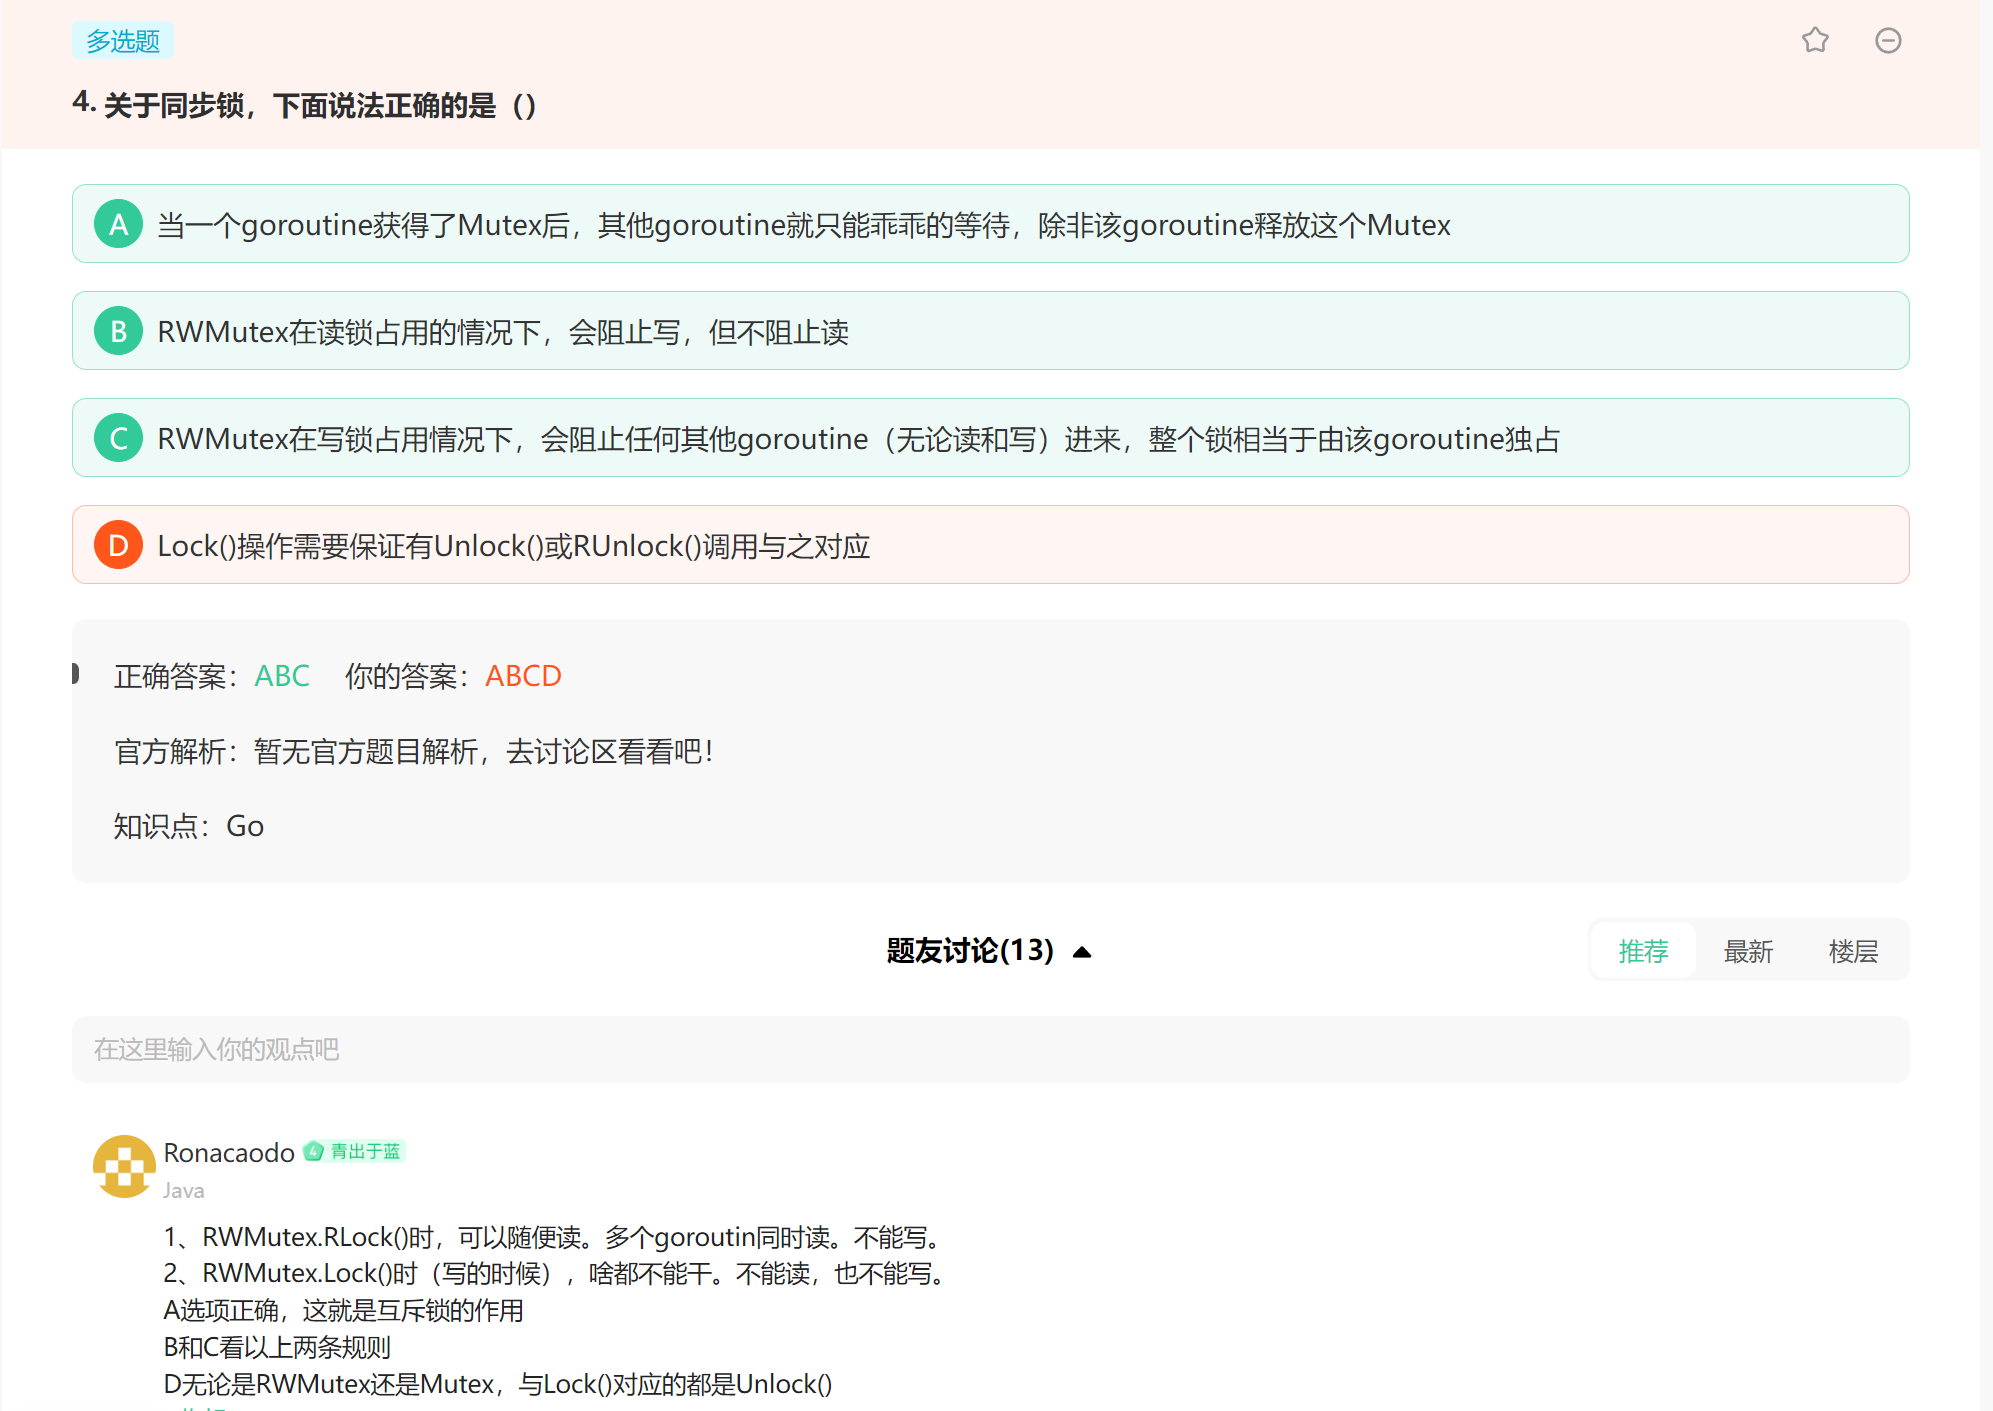Click the green C option circle
Screen dimensions: 1993x1411
pos(118,438)
